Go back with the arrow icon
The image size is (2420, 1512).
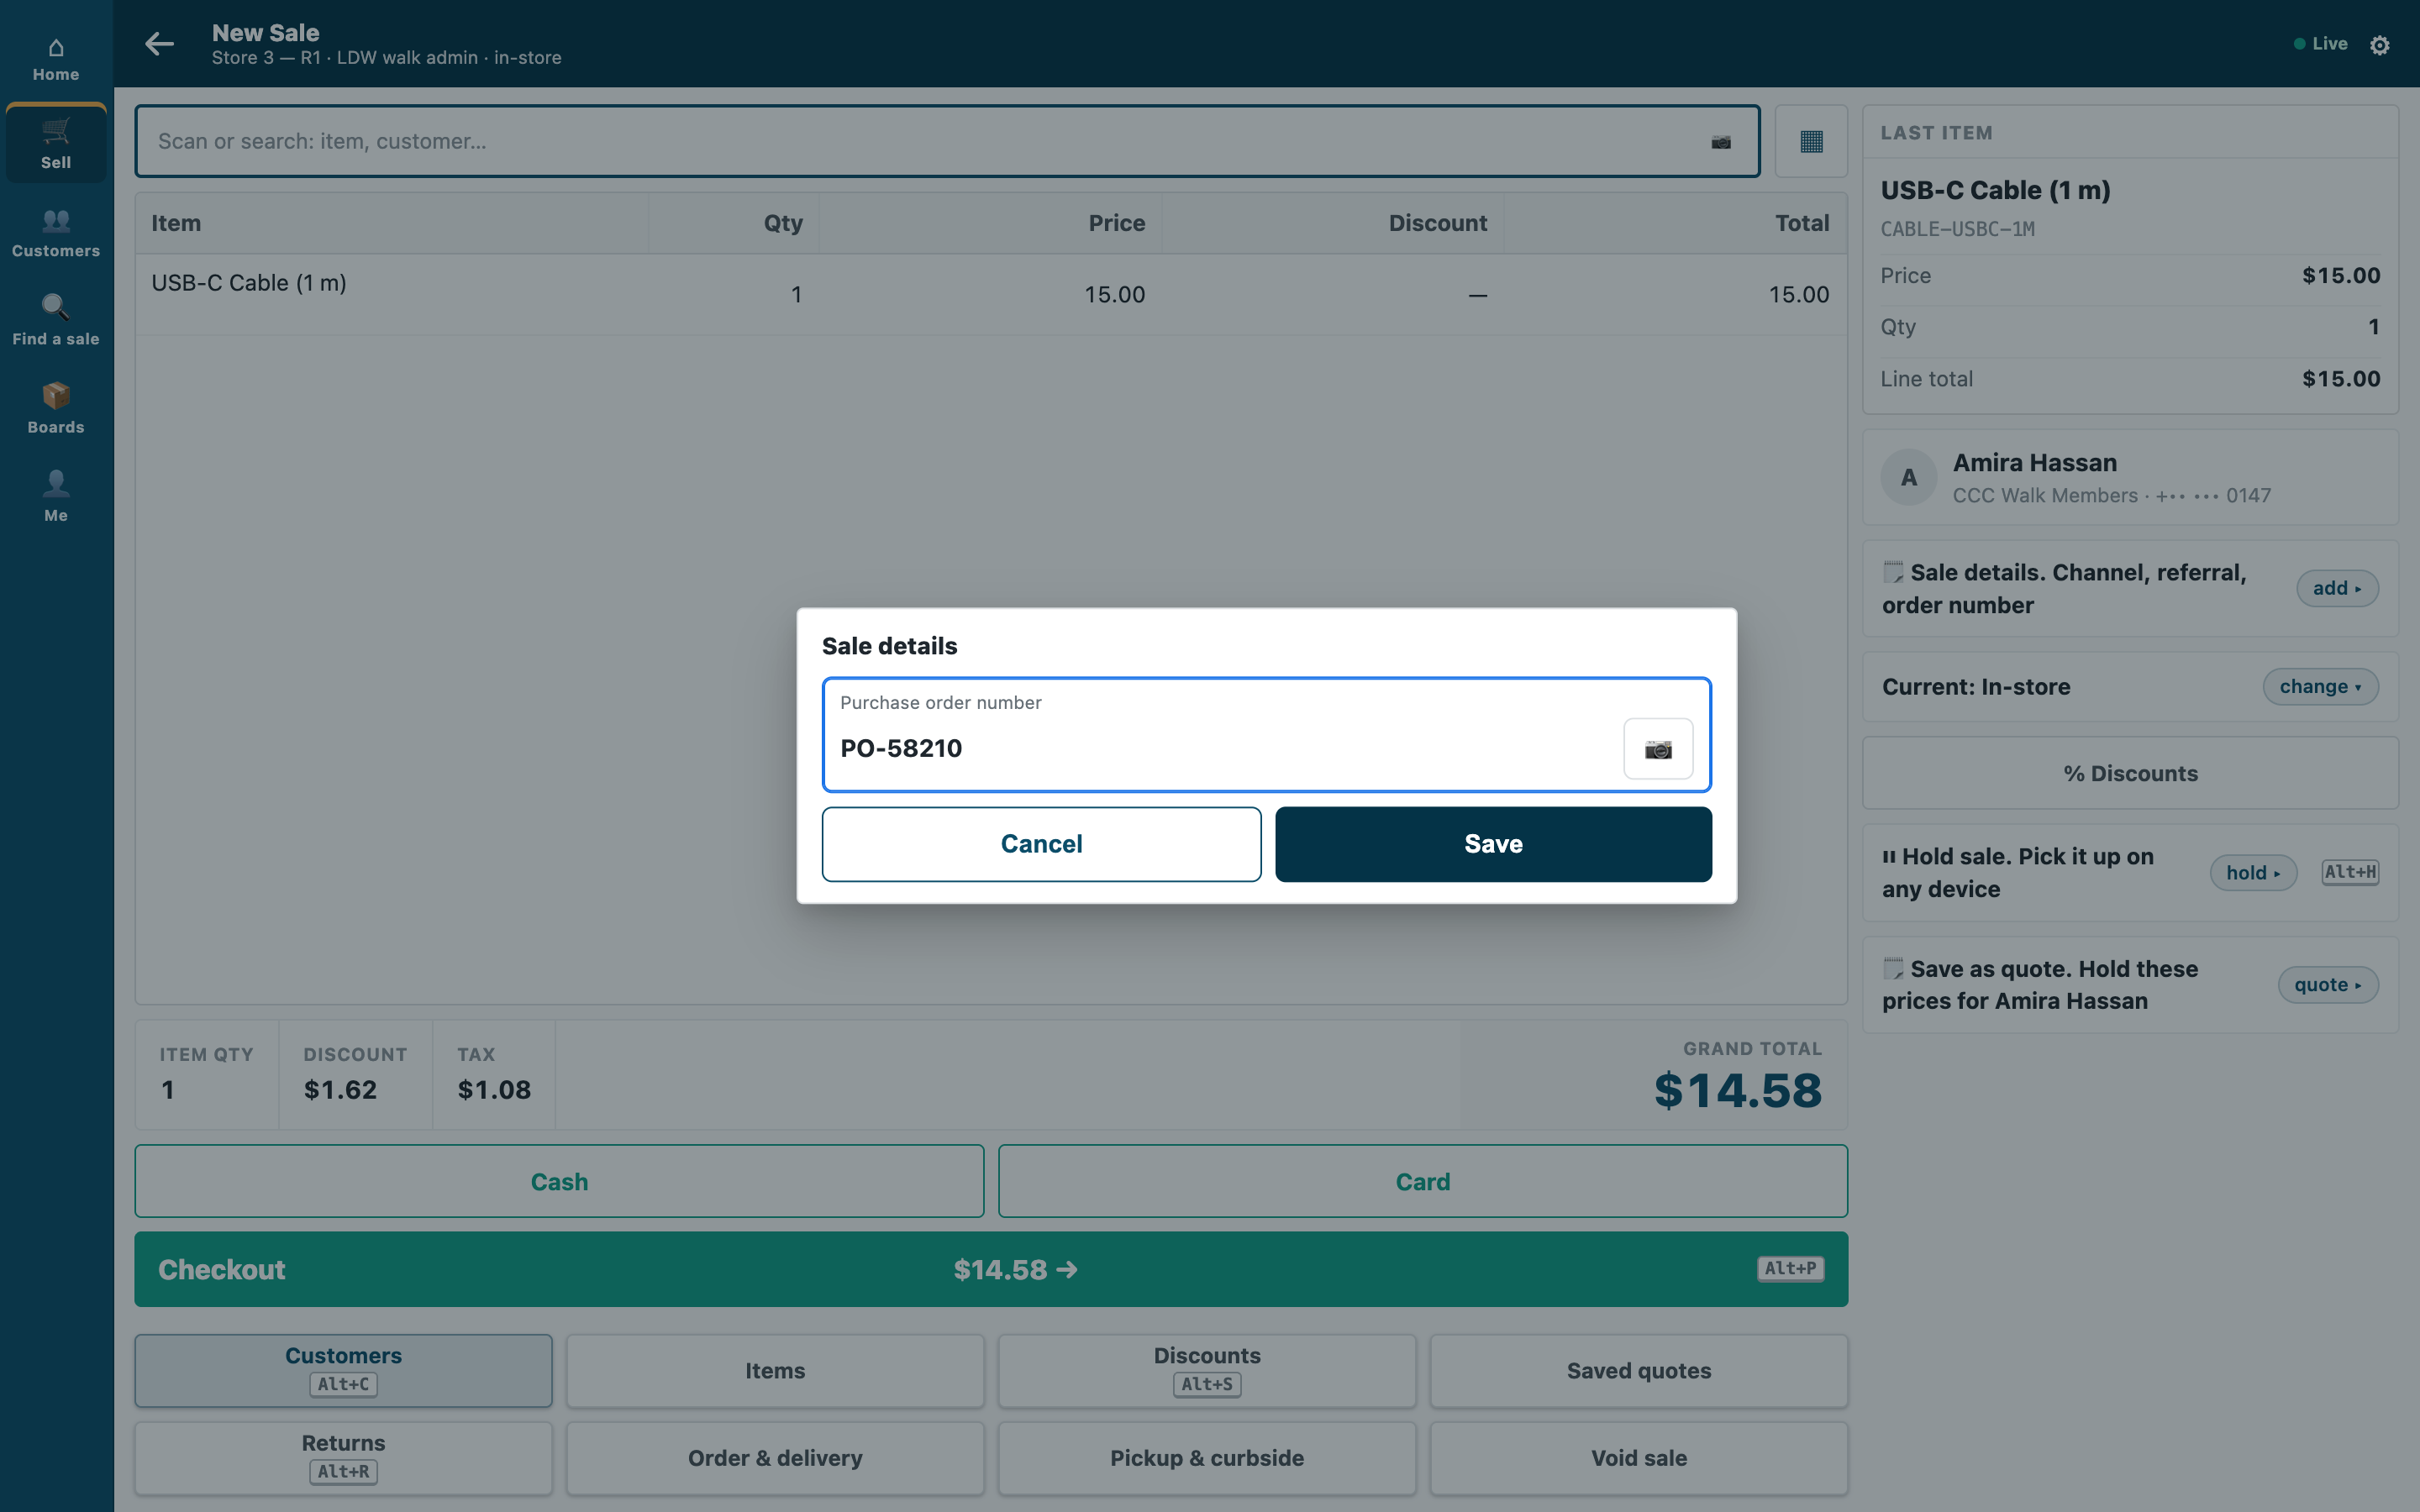[x=159, y=44]
